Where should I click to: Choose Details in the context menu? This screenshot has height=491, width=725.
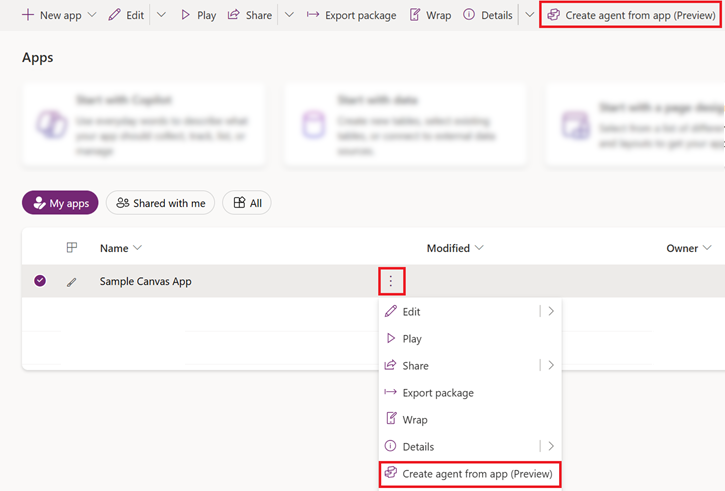tap(458, 447)
